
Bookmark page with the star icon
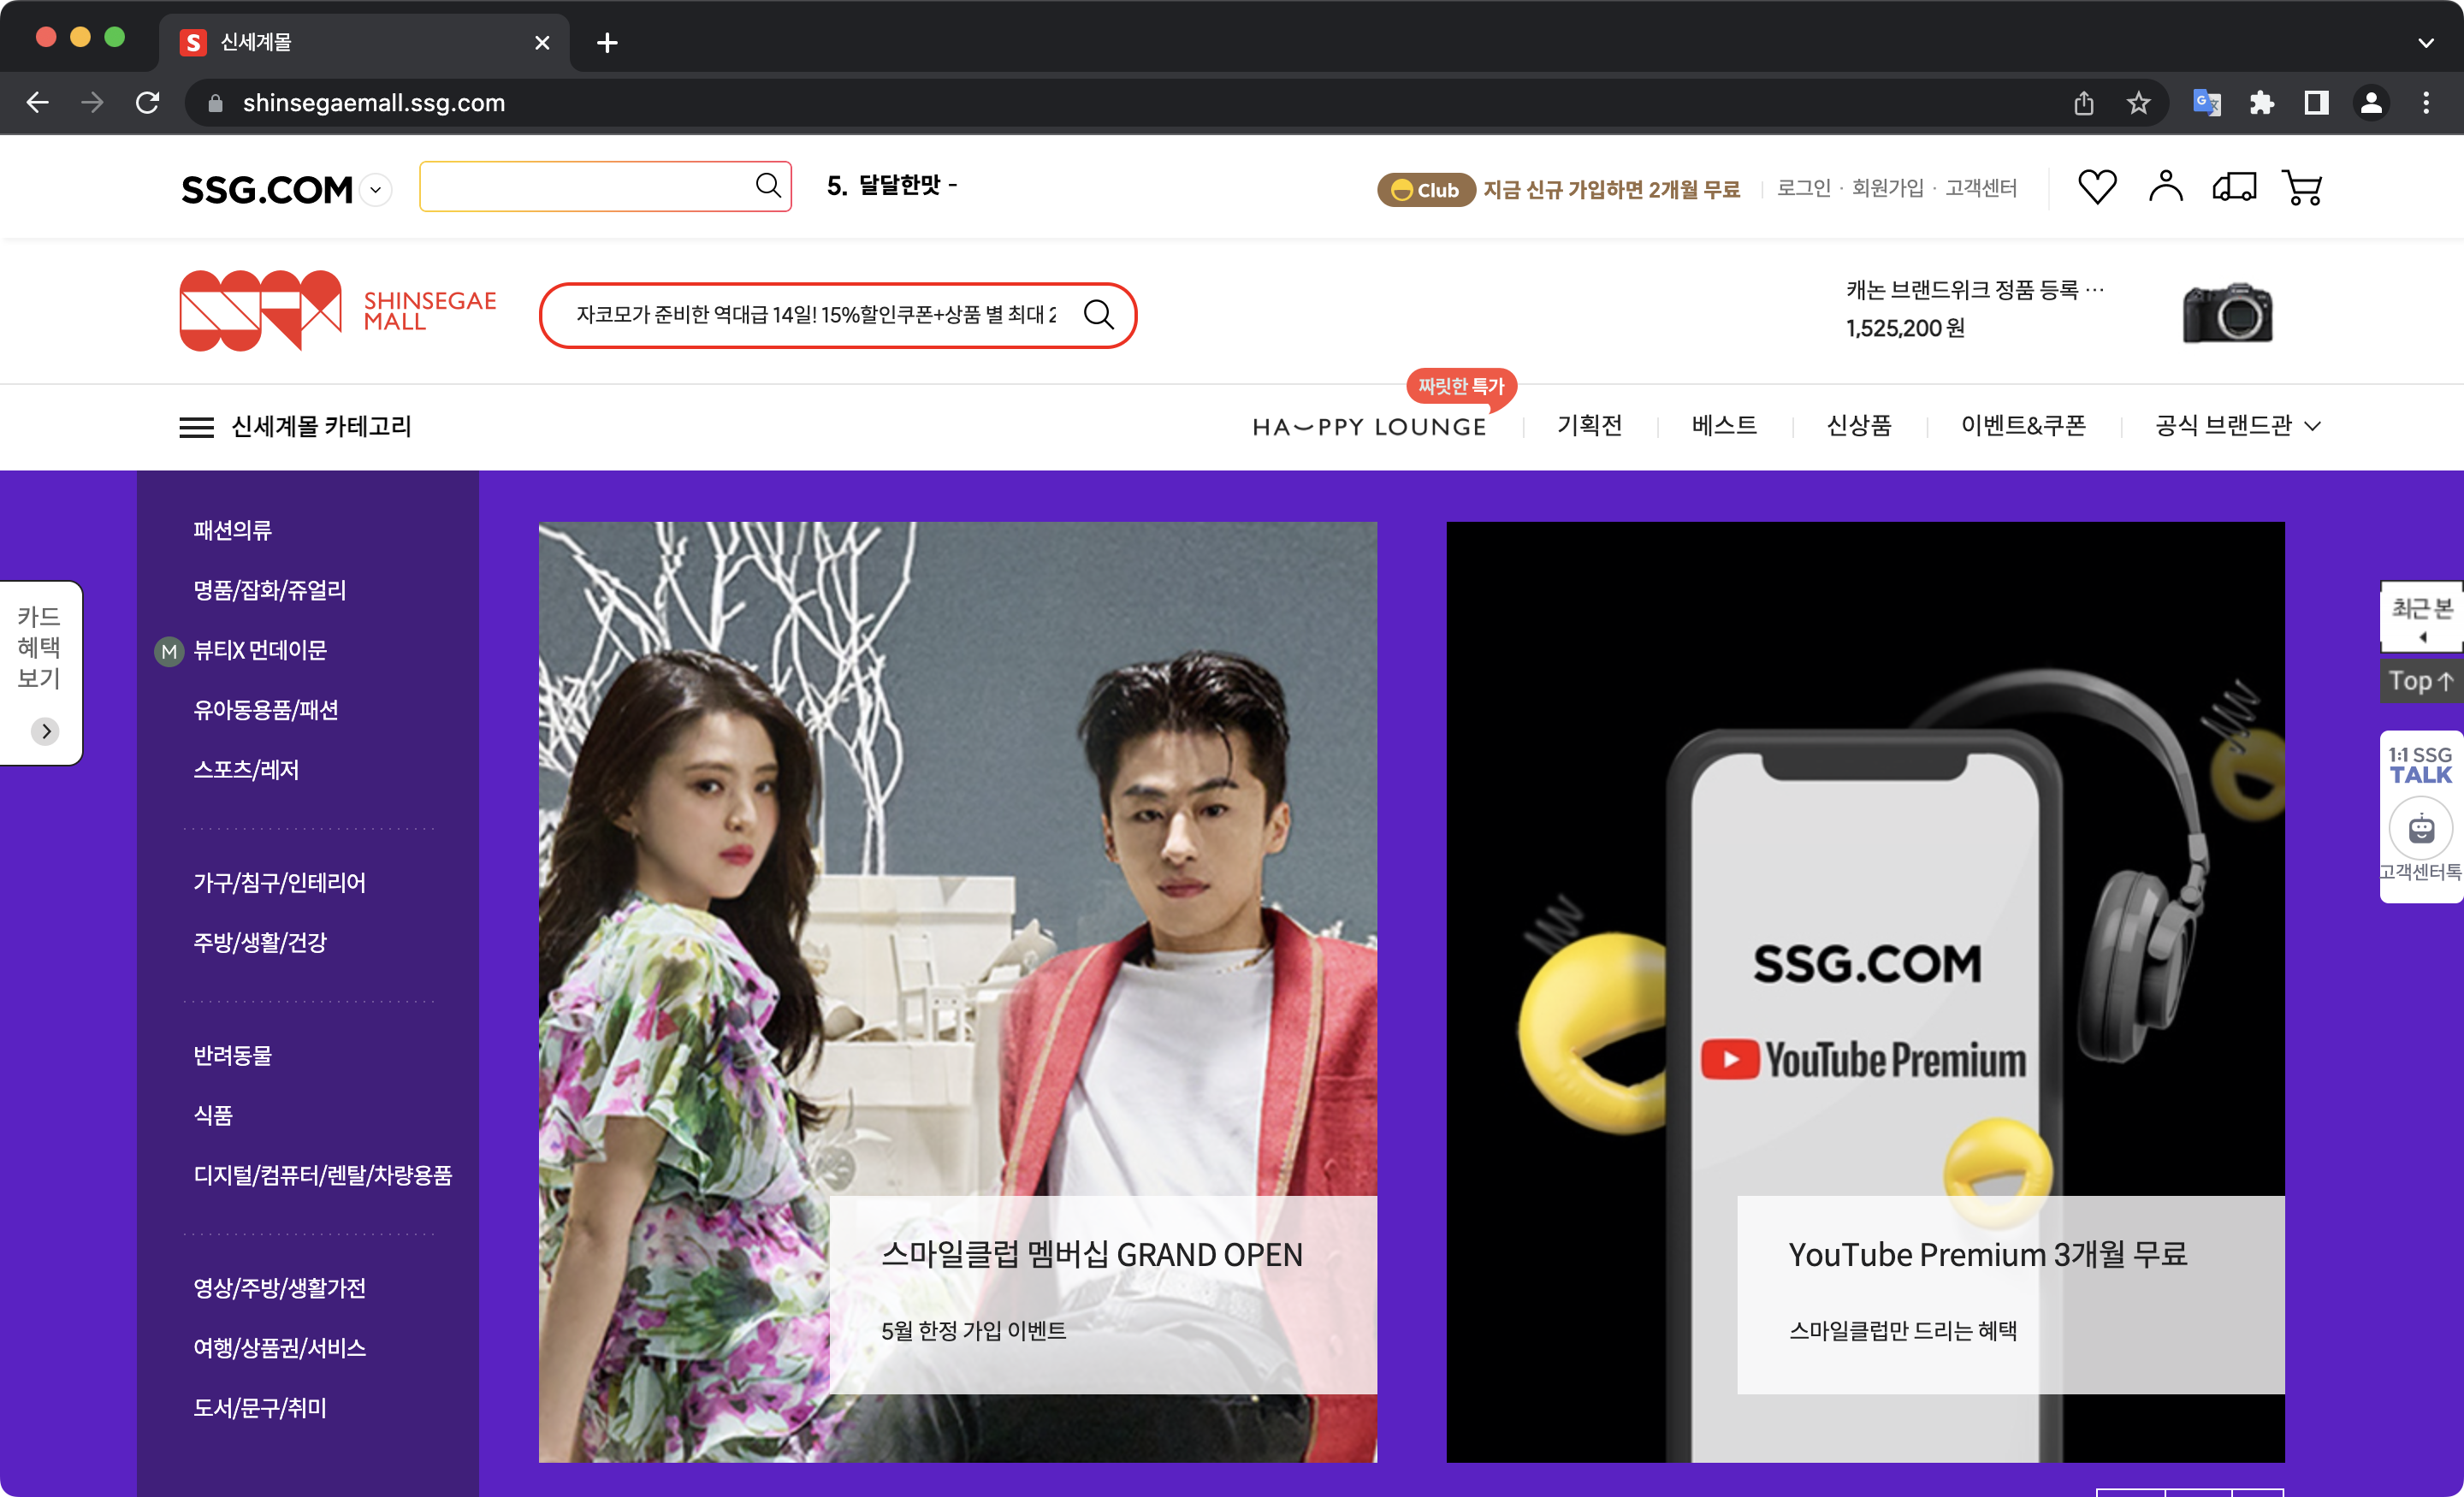point(2138,103)
